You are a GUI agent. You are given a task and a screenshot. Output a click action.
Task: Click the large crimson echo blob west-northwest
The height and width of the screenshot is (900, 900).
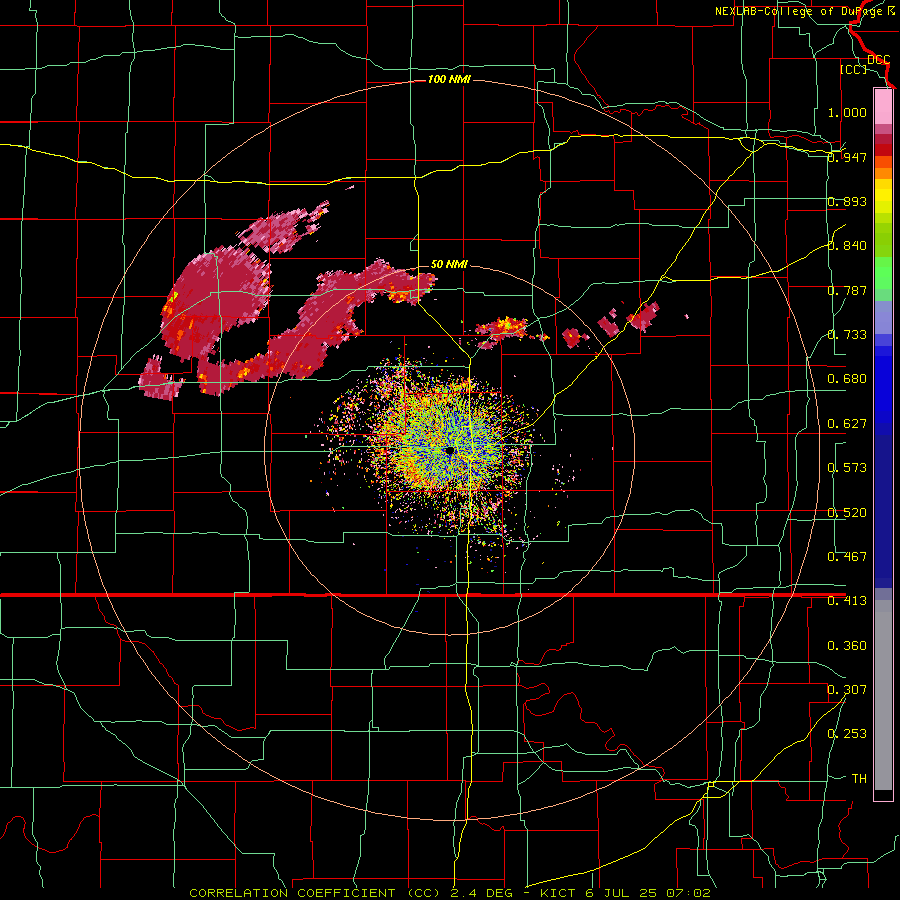click(x=214, y=301)
